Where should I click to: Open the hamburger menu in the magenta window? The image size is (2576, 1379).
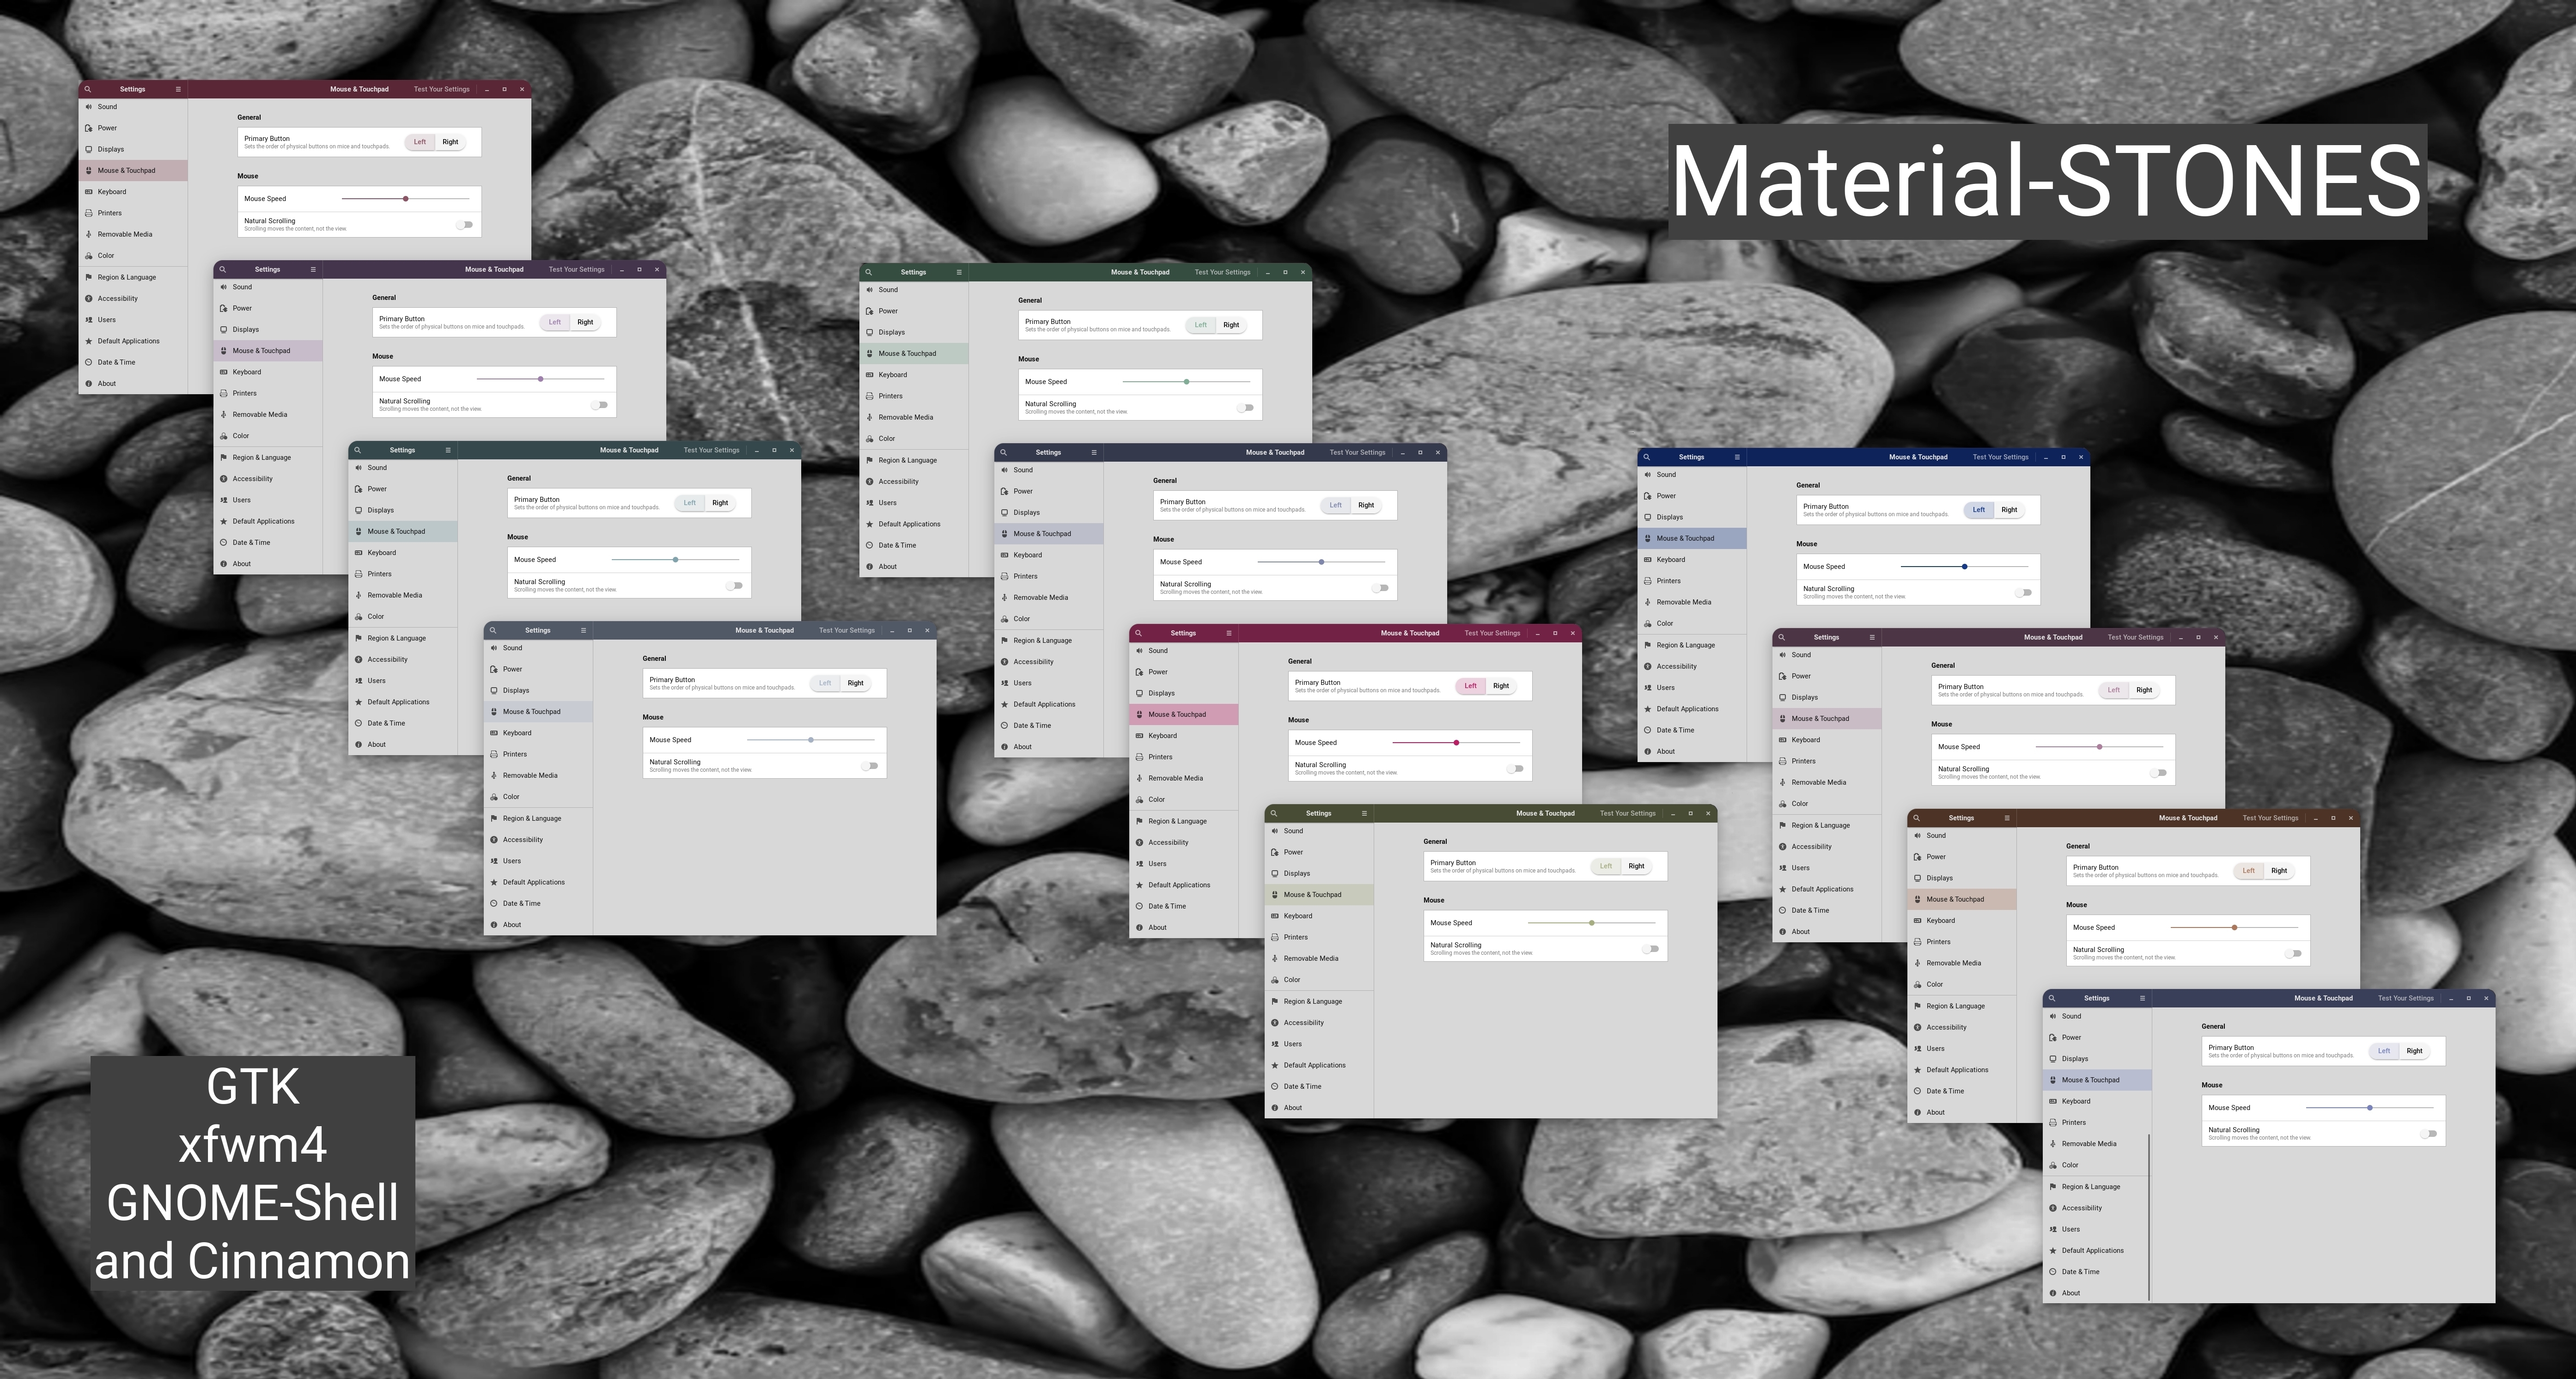click(x=1229, y=633)
